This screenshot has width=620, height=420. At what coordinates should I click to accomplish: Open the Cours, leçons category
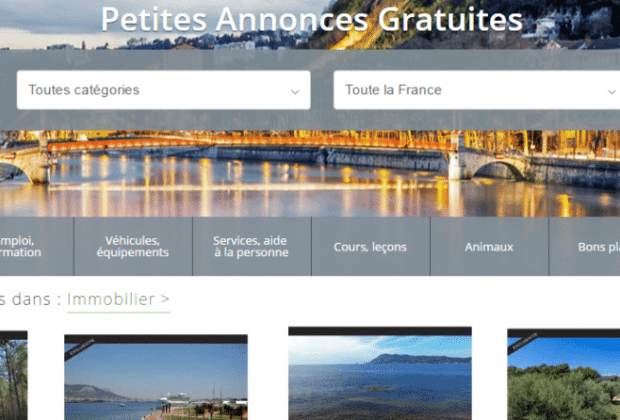click(x=370, y=246)
